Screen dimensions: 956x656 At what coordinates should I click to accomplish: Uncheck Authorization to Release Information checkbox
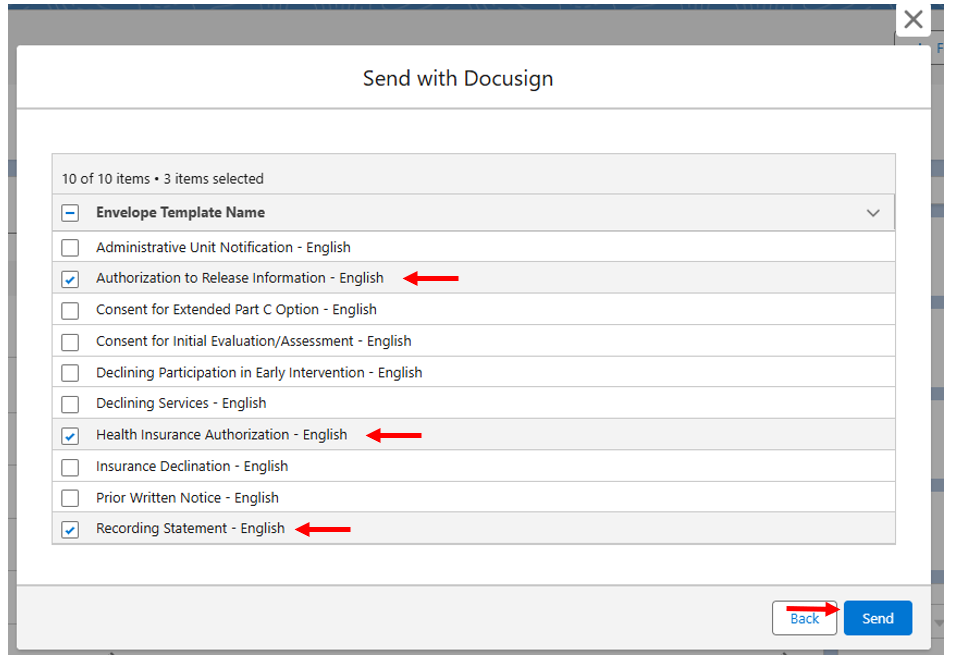pos(70,279)
